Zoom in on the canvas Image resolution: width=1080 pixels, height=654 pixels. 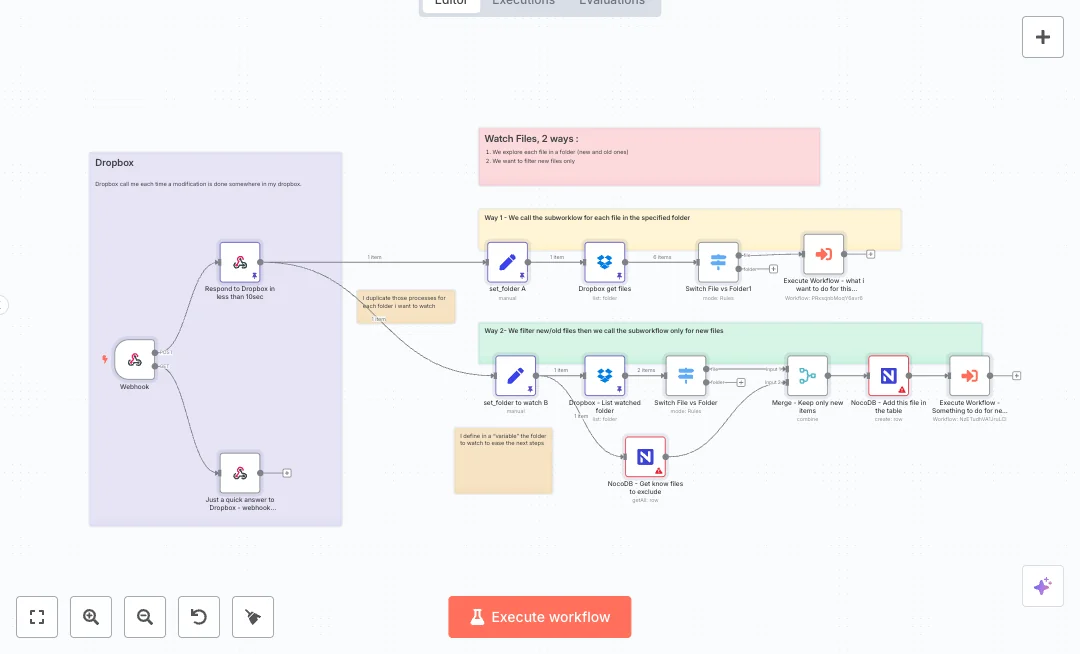point(91,617)
